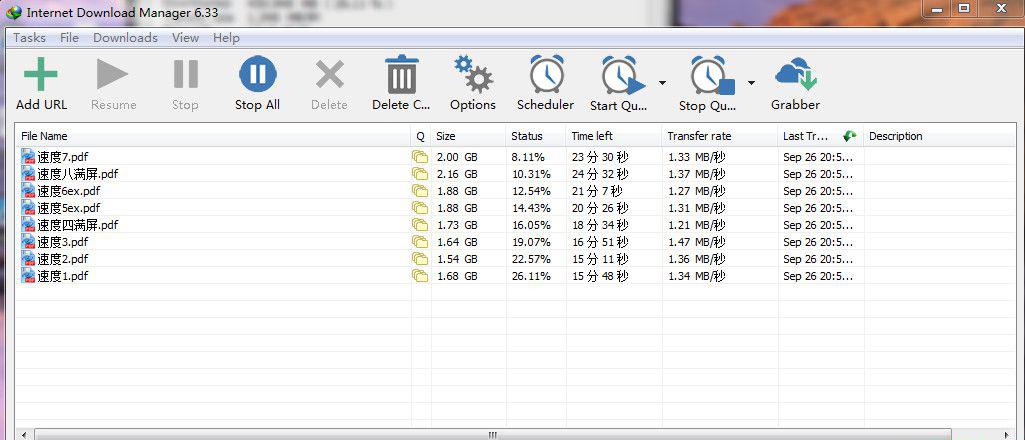Open the View menu
1025x440 pixels.
pos(186,38)
